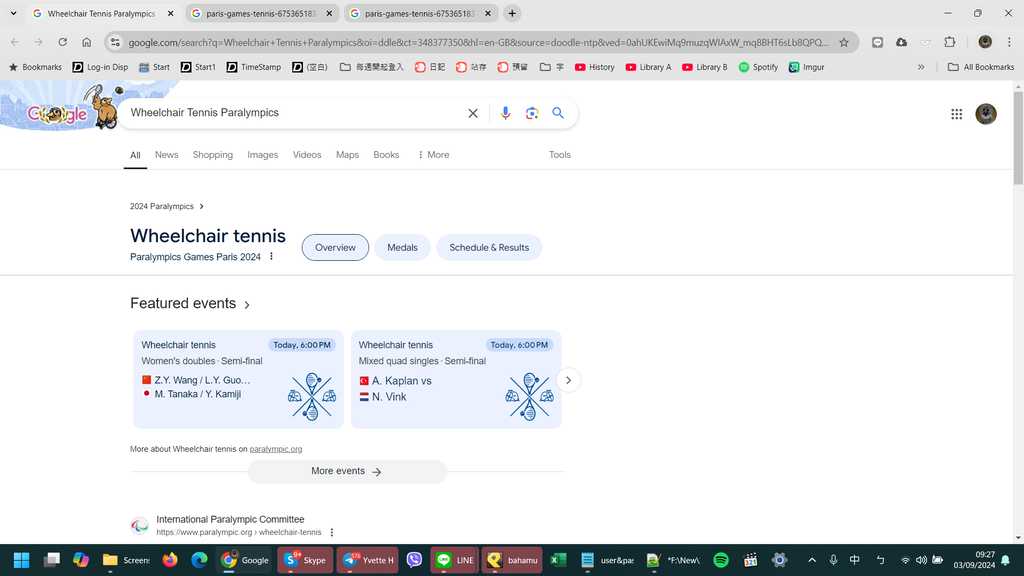Screen dimensions: 1024x576
Task: Open the LINE taskbar button
Action: pos(455,560)
